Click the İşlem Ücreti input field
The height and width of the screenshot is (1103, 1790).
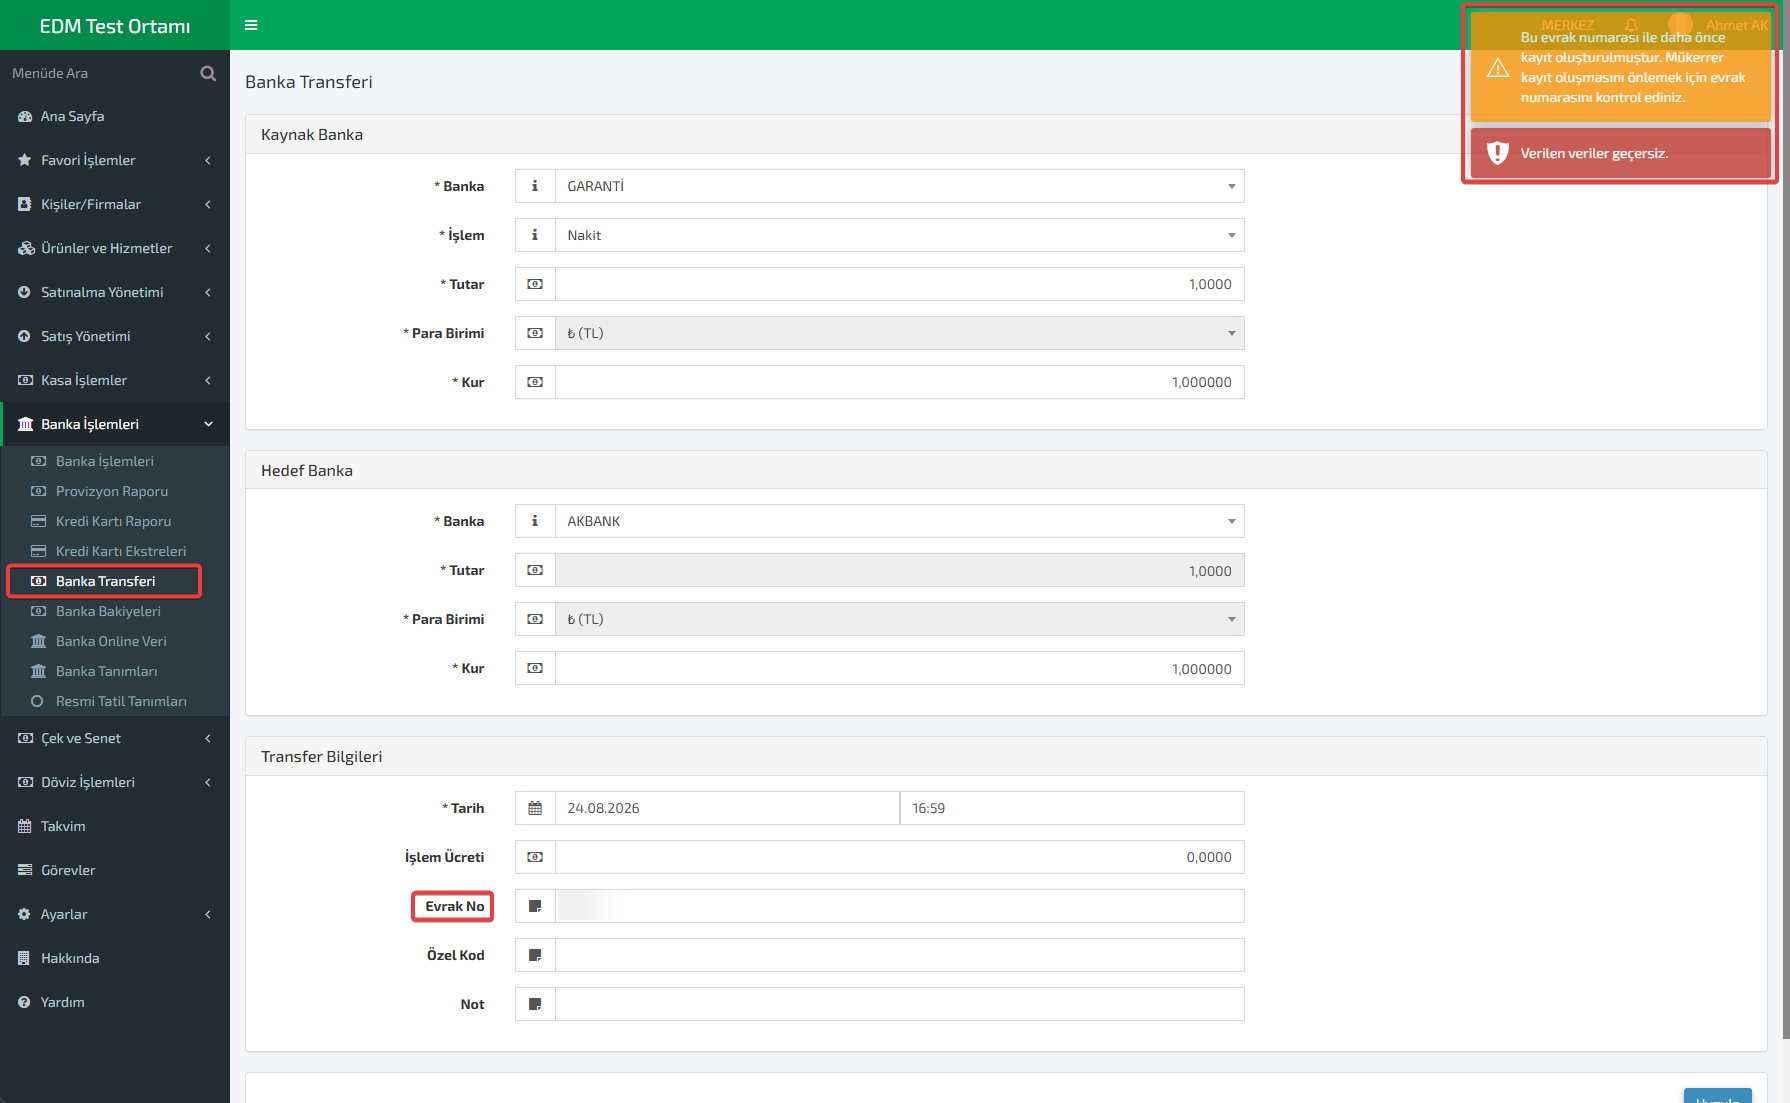900,857
